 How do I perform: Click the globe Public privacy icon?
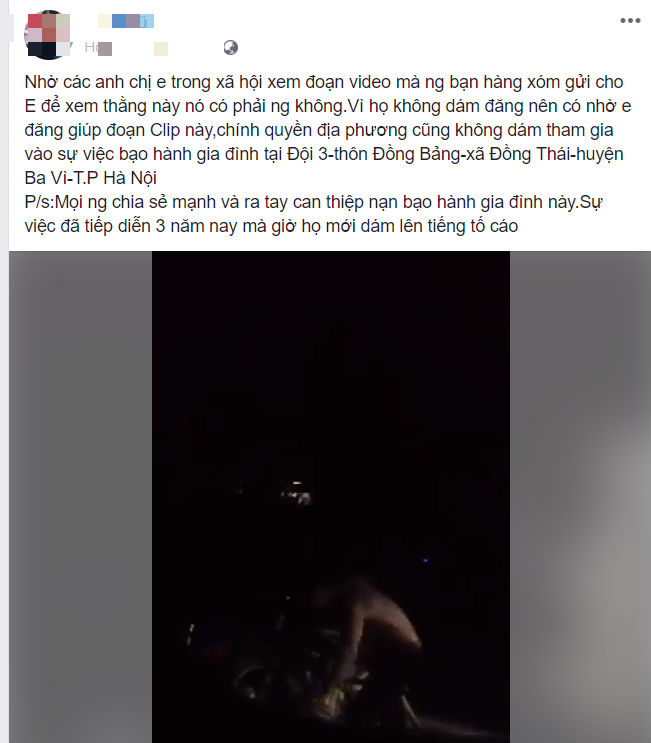pyautogui.click(x=231, y=48)
